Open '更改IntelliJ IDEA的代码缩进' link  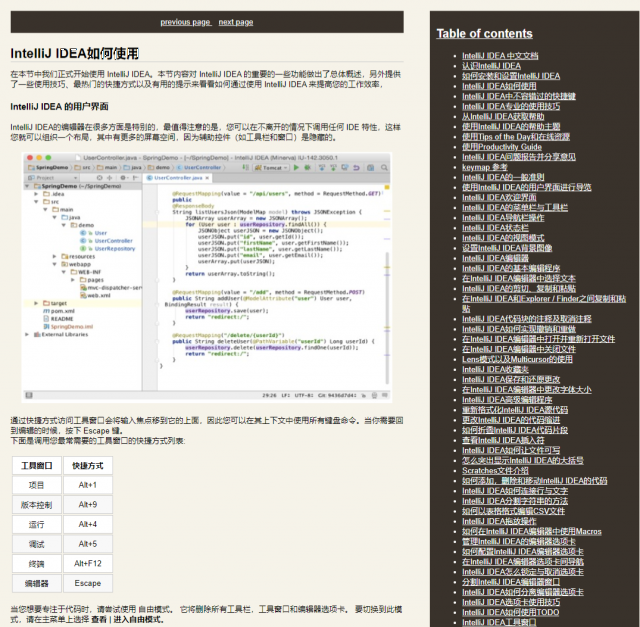click(511, 420)
